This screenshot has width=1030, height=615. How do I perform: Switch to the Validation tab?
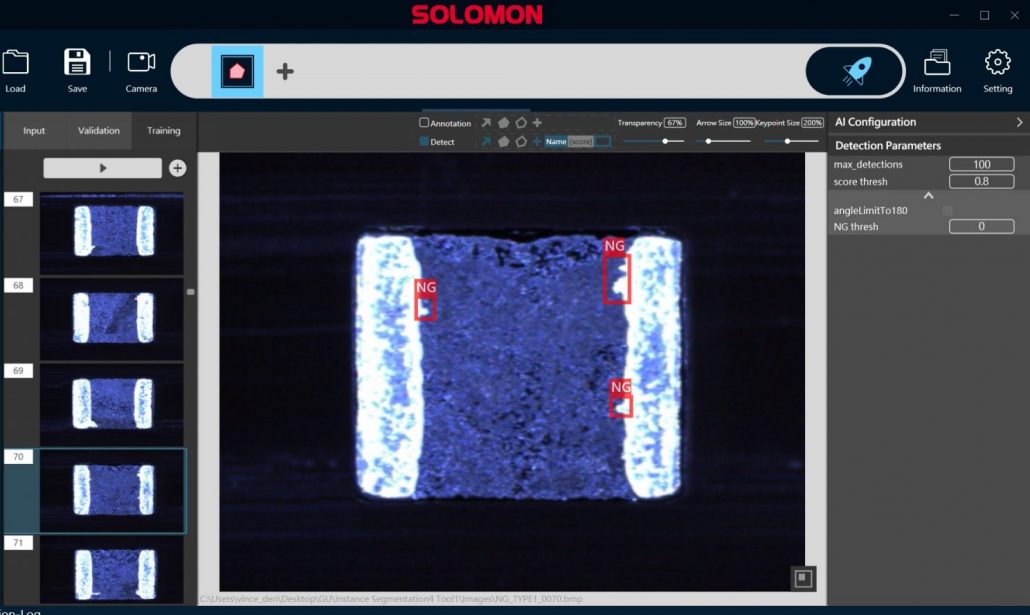(99, 130)
